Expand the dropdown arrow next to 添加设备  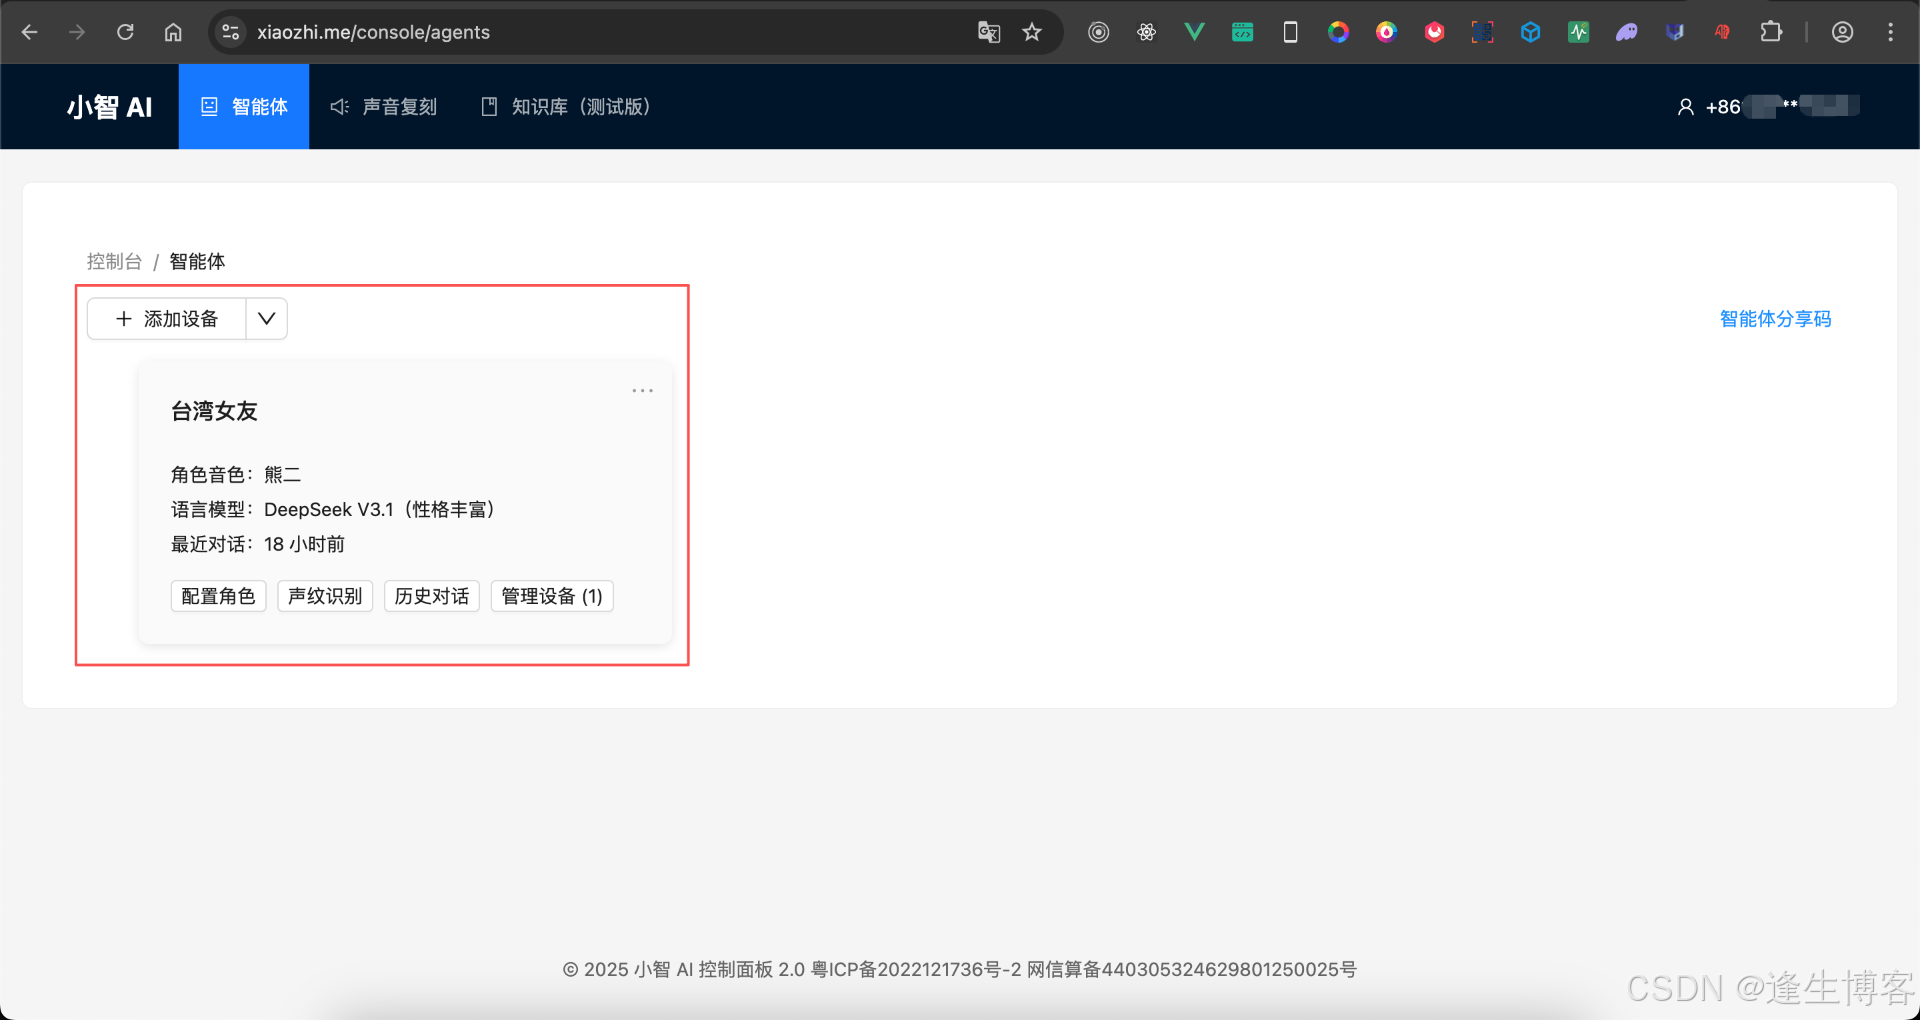pos(265,318)
